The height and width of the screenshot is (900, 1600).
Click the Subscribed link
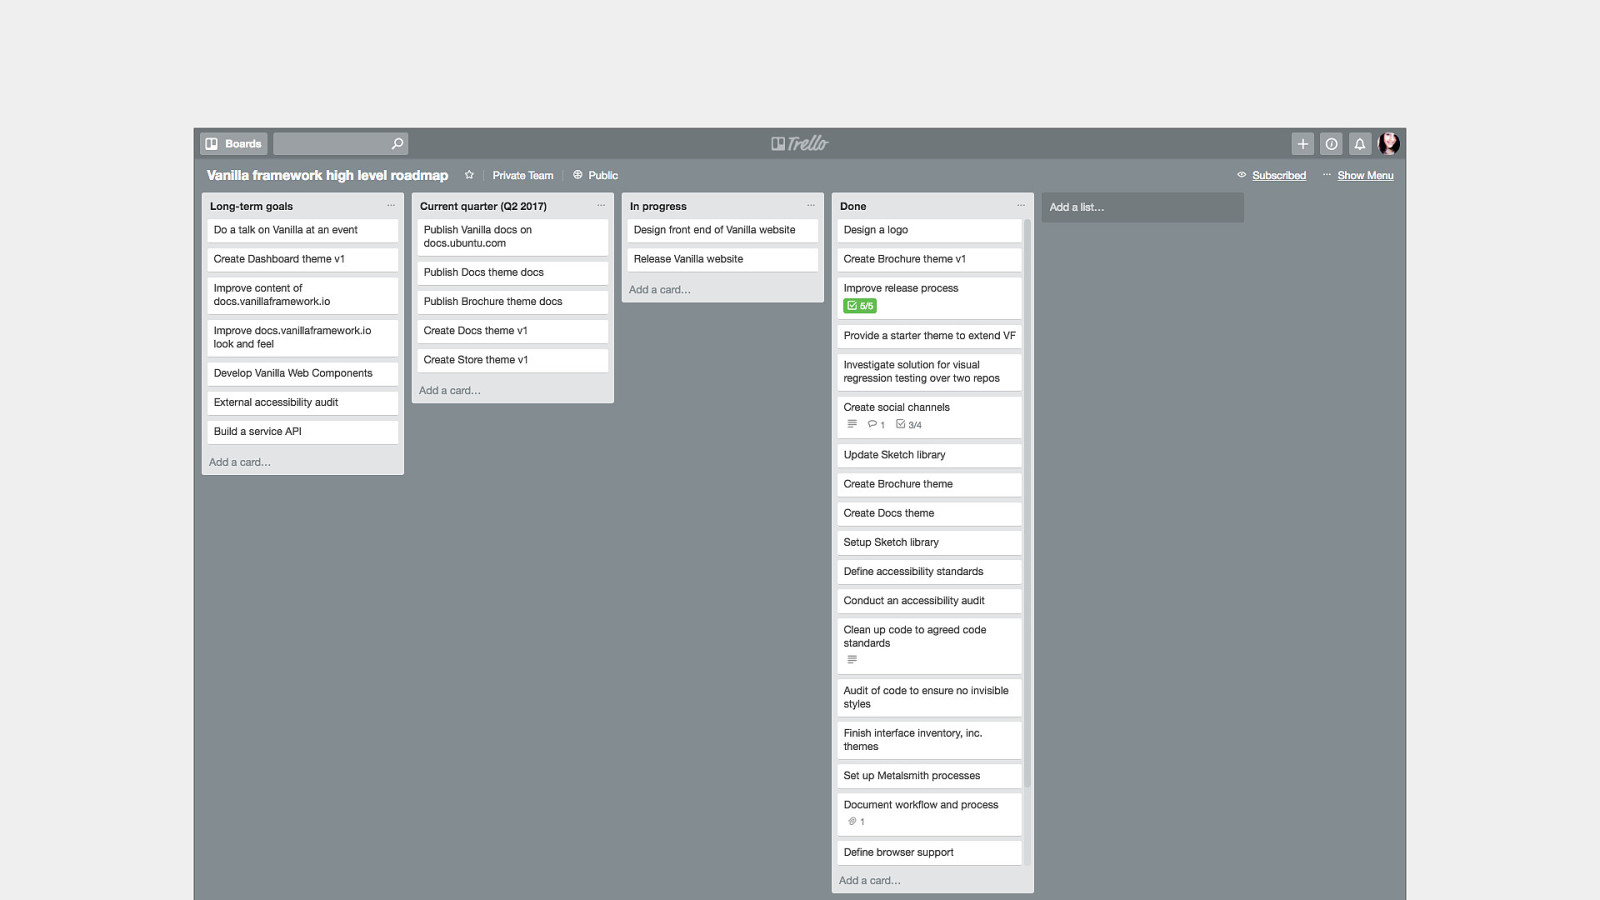tap(1279, 175)
